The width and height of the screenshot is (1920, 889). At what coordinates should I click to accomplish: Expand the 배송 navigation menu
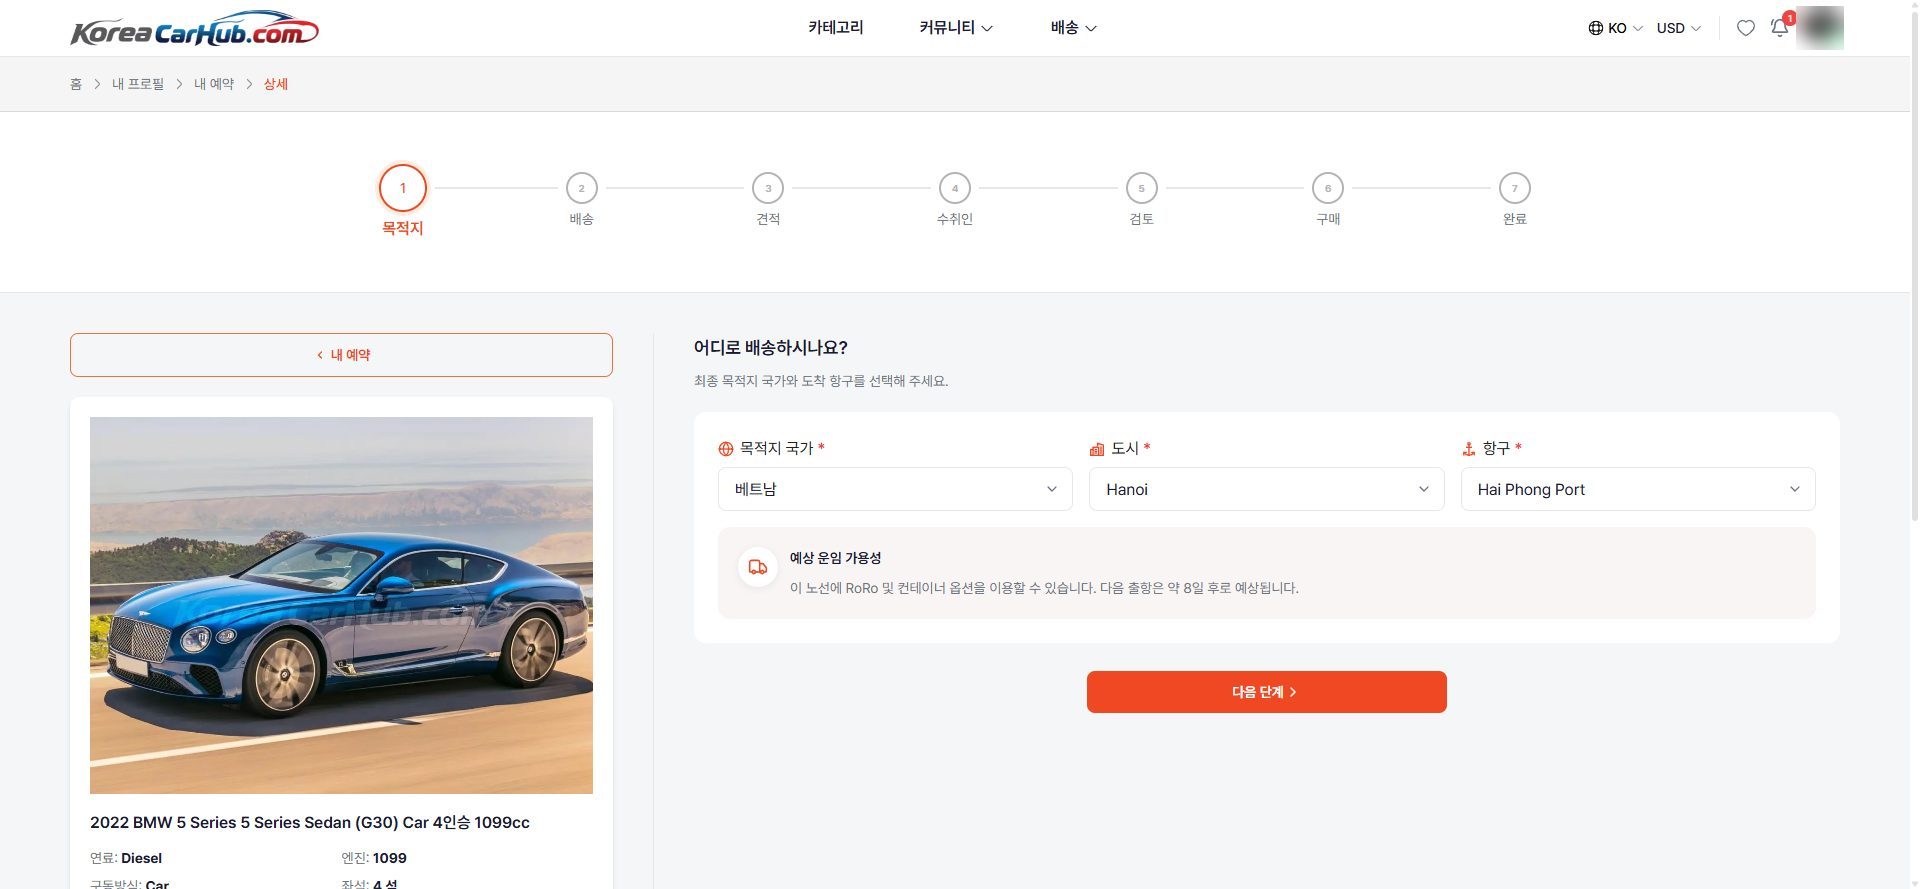(1073, 28)
